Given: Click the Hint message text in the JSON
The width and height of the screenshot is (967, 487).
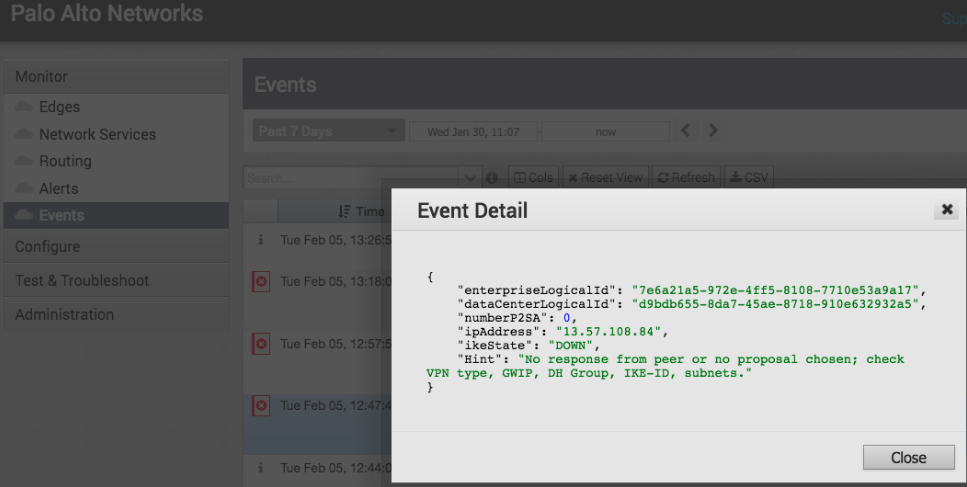Looking at the screenshot, I should (665, 366).
